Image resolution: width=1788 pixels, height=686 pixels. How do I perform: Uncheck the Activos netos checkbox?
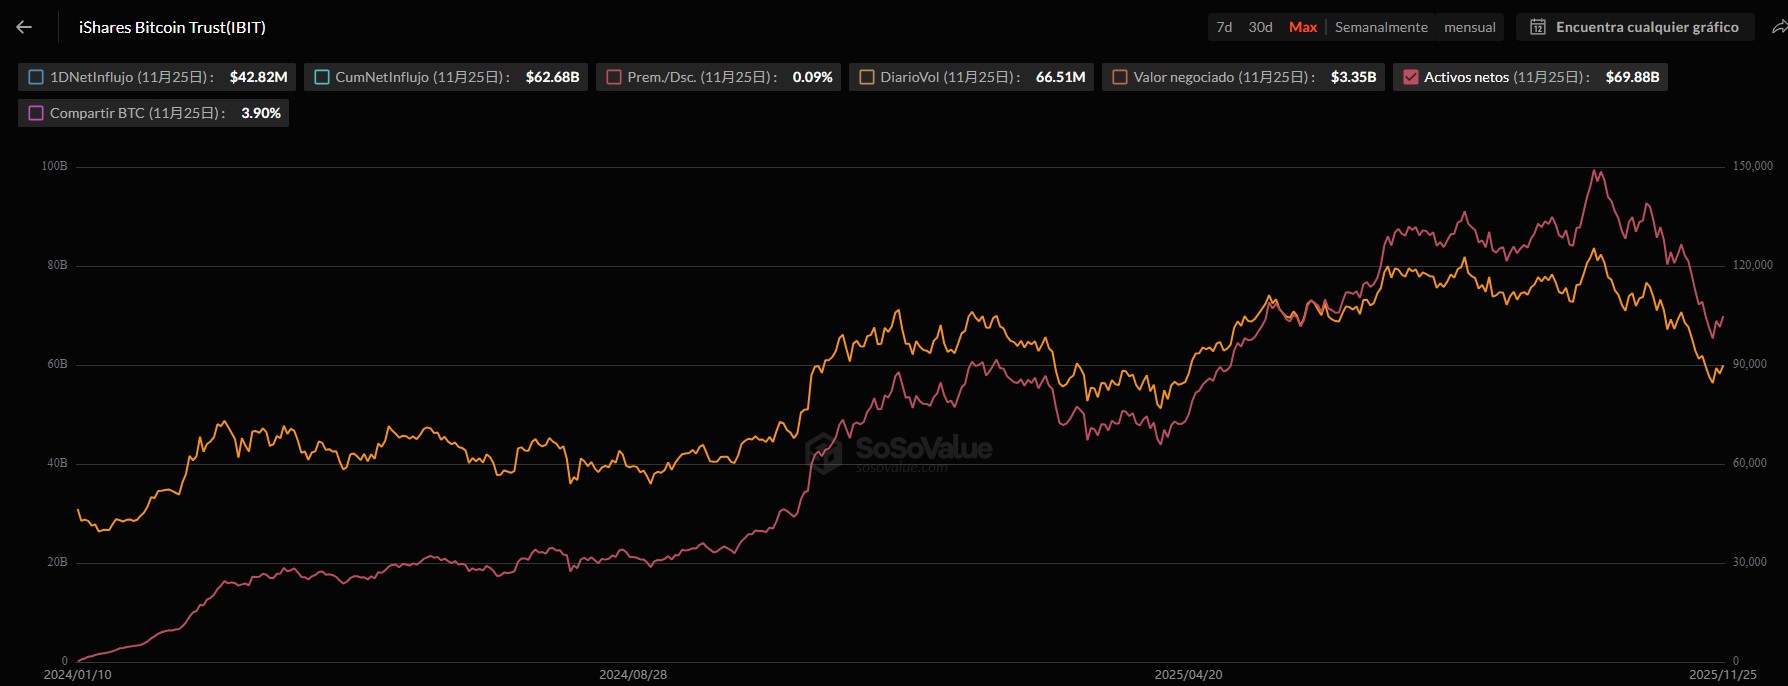tap(1411, 77)
